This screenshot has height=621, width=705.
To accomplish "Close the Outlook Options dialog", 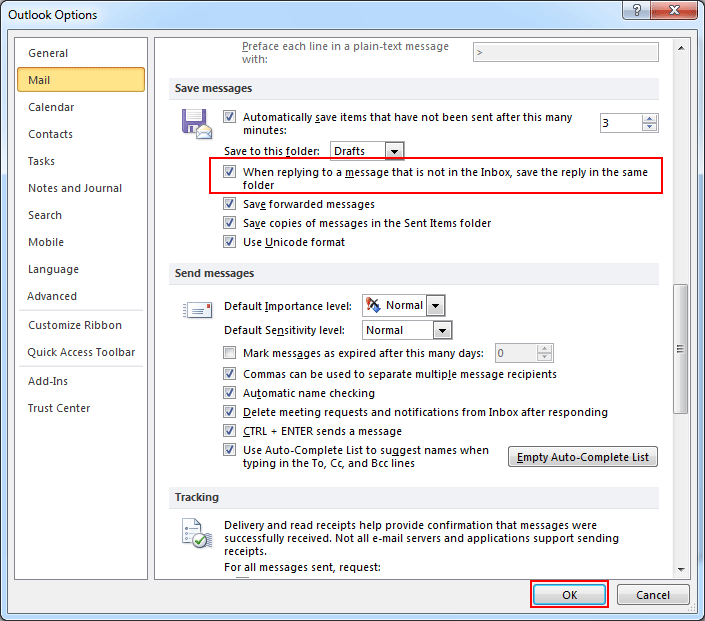I will 674,10.
